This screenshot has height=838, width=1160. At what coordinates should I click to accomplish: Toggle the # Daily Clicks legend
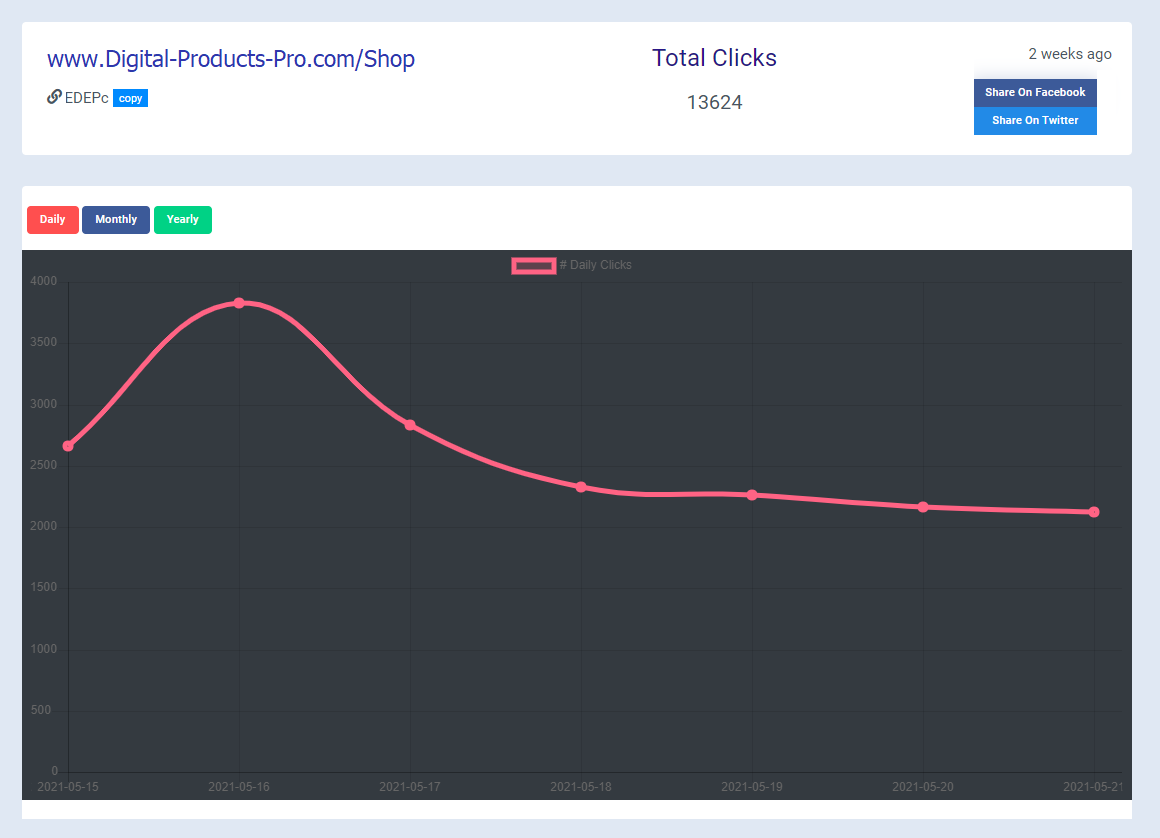pyautogui.click(x=597, y=265)
